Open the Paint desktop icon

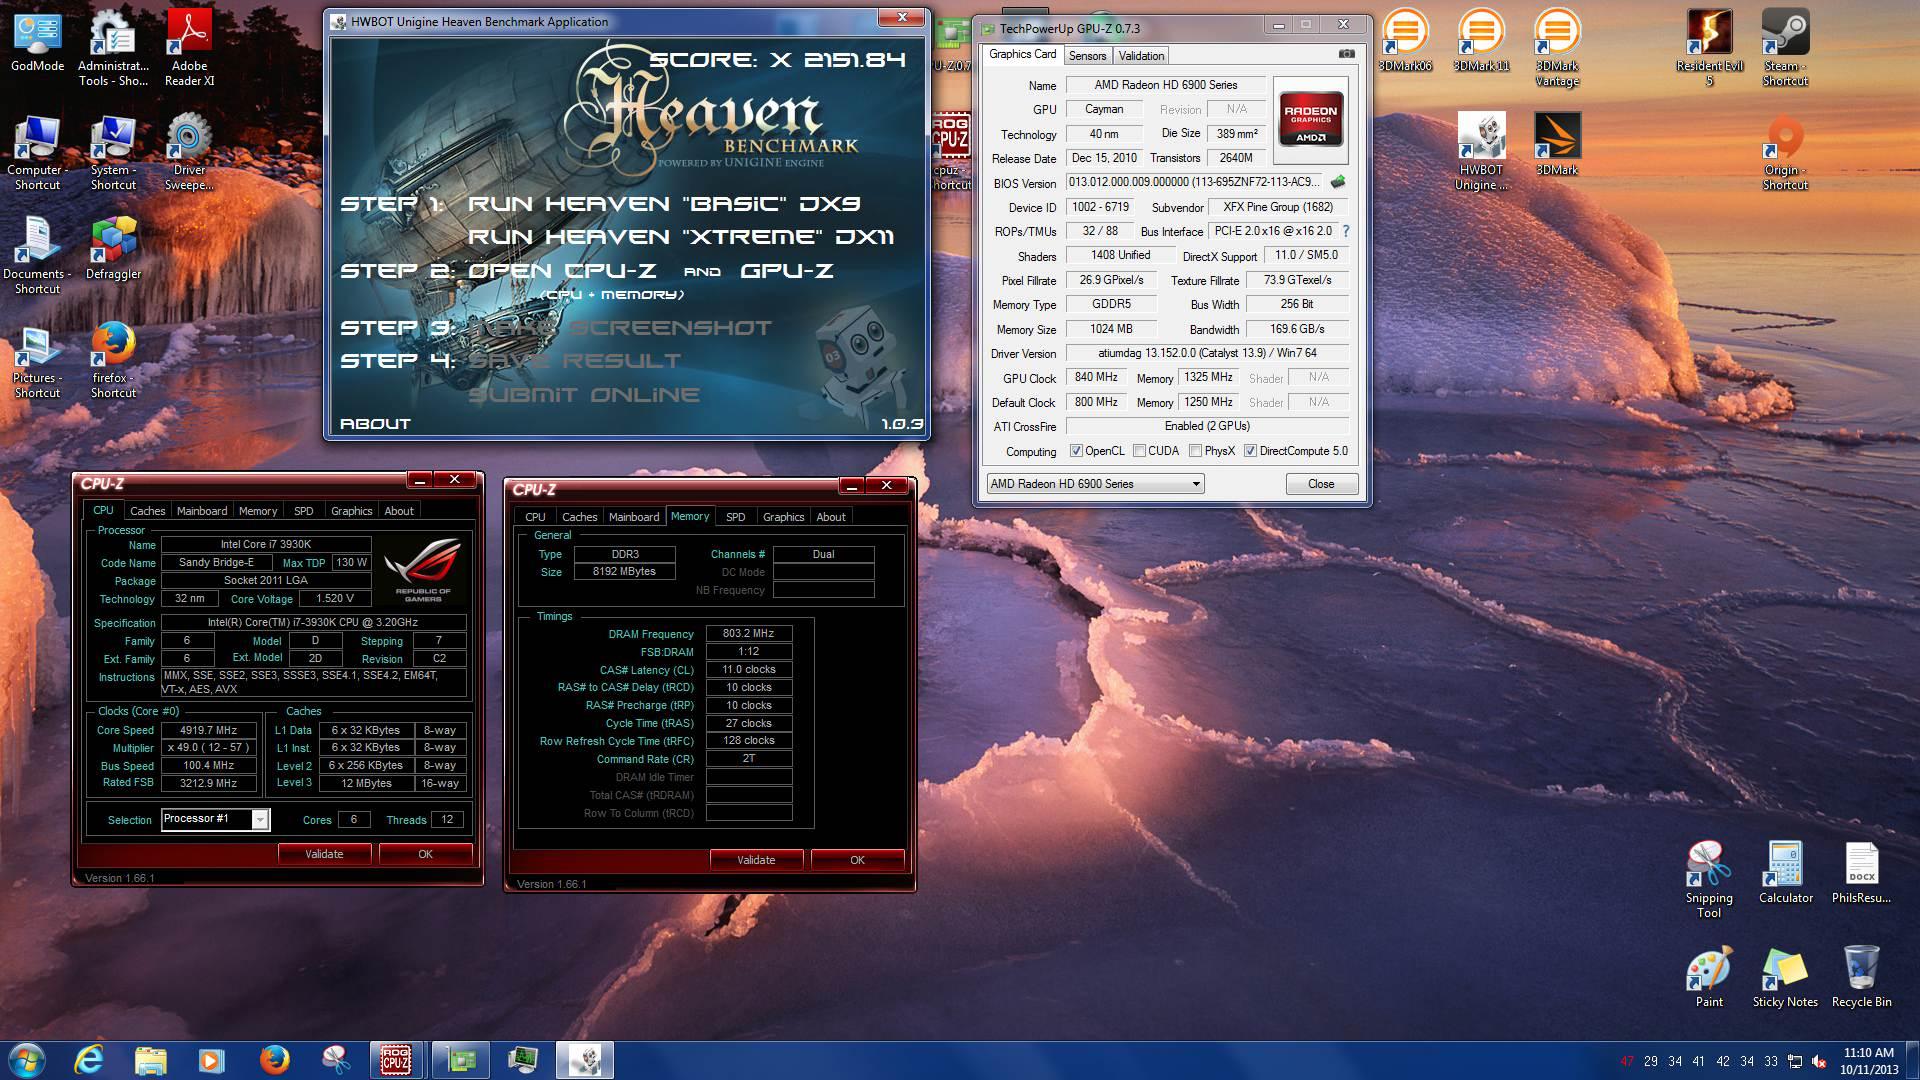1709,977
